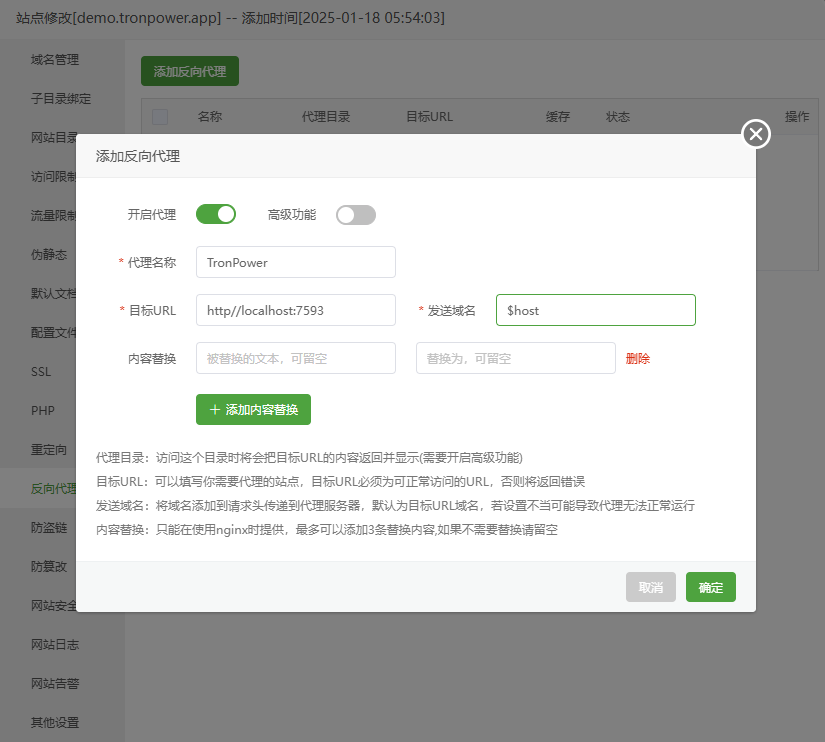
Task: Open 子目录绑定 in the sidebar
Action: (x=61, y=99)
